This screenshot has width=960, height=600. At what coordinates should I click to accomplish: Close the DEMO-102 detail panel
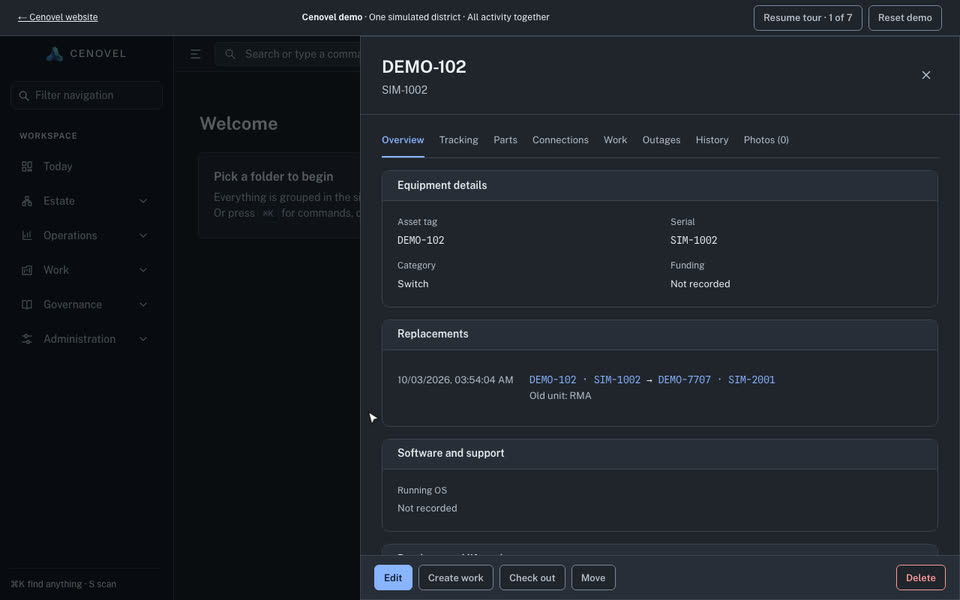[x=926, y=75]
